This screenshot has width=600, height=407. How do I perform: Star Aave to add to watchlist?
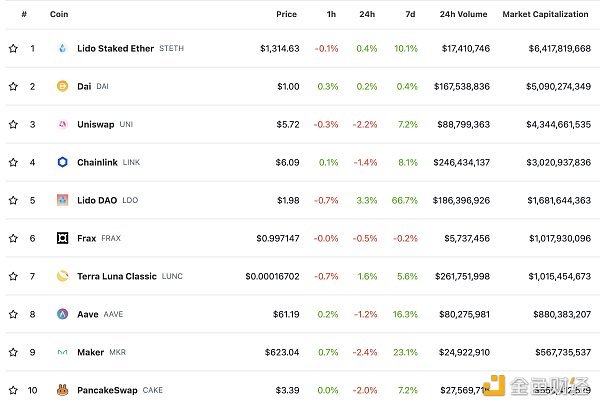click(x=13, y=314)
